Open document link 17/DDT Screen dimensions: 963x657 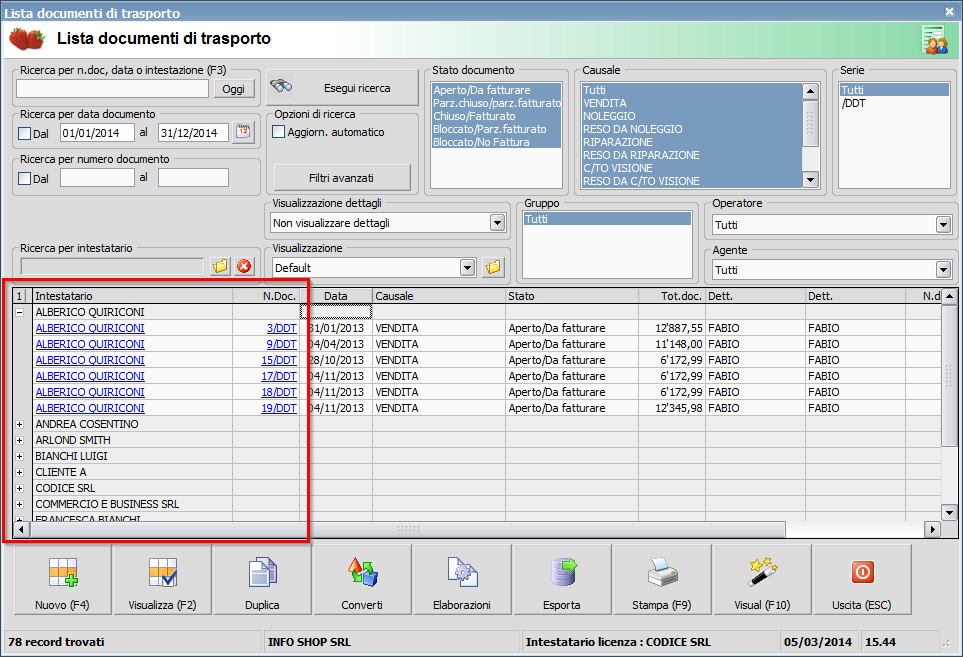pyautogui.click(x=279, y=376)
